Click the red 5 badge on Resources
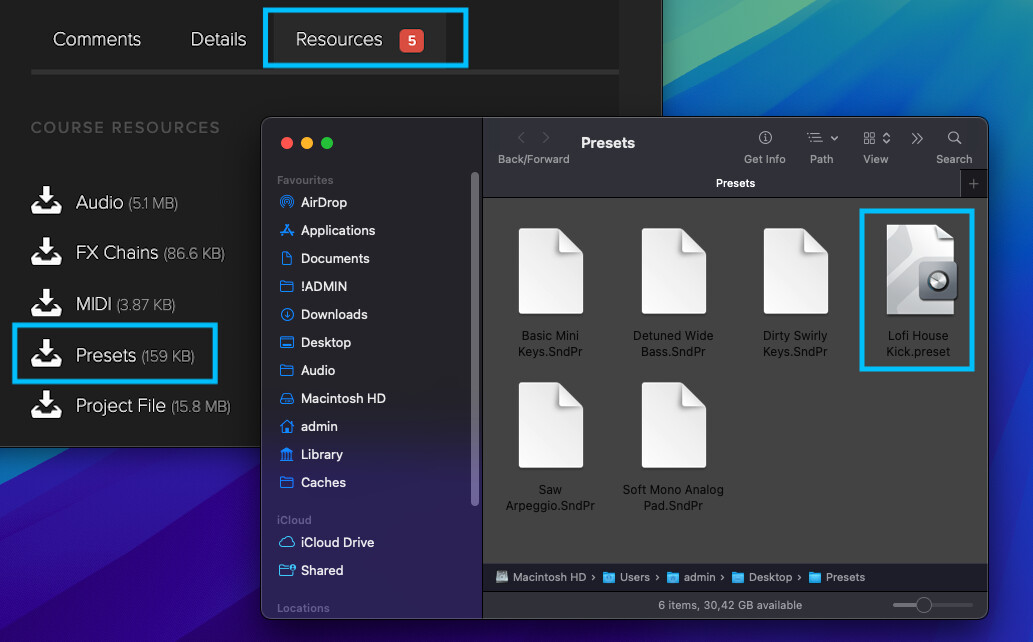 click(x=412, y=40)
